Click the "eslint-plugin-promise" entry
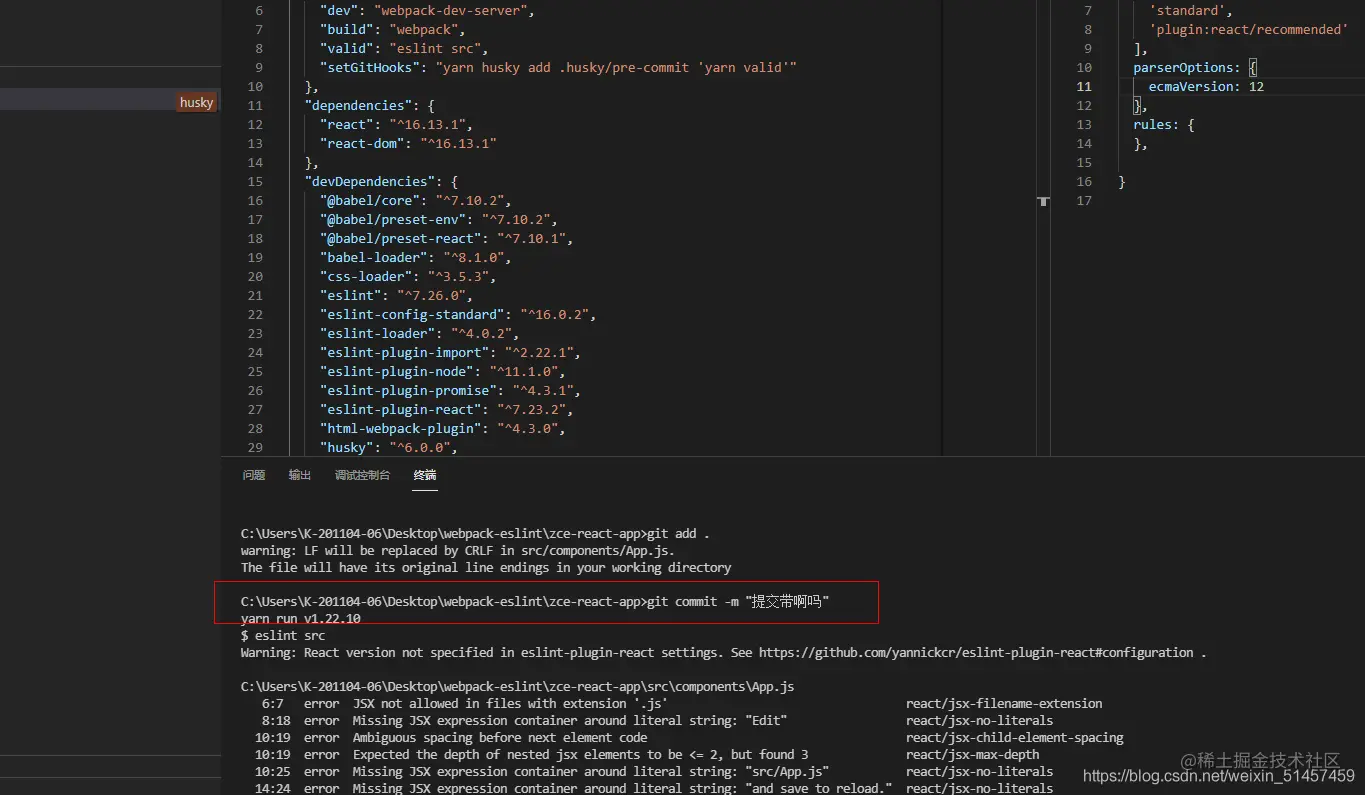Screen dimensions: 1365x795 pos(450,391)
